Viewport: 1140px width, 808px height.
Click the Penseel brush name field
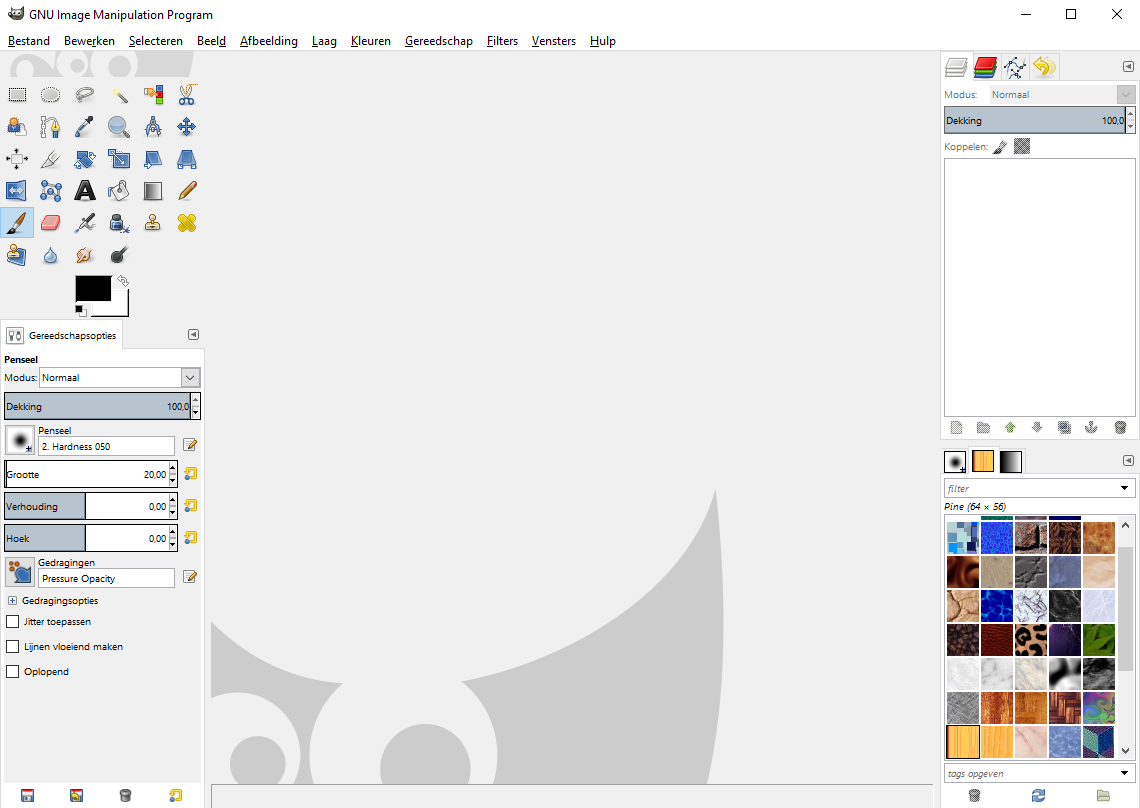[106, 446]
